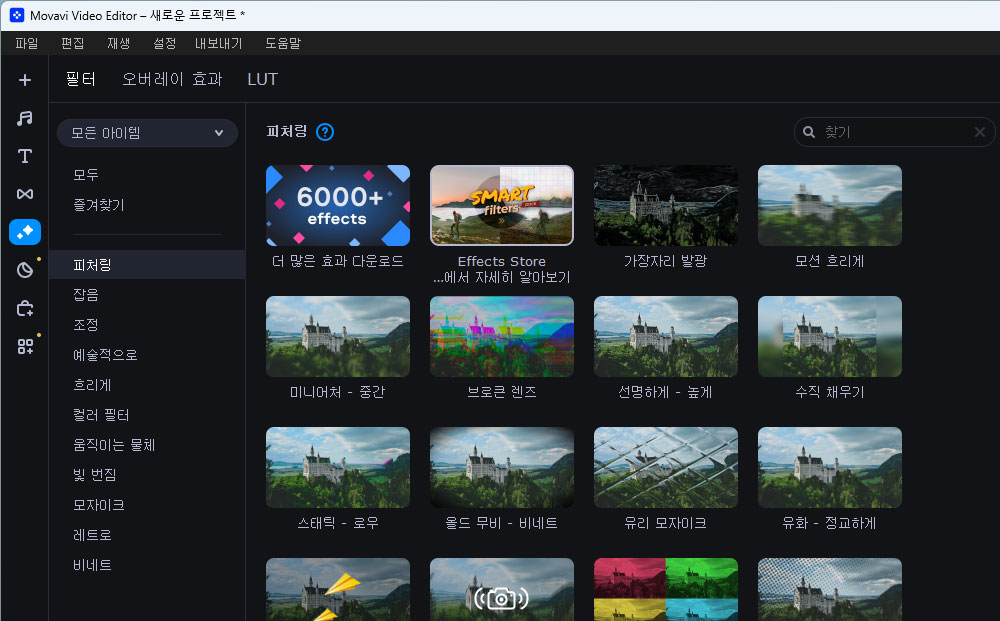
Task: Select the 유리 모자이크 filter thumbnail
Action: (x=666, y=467)
